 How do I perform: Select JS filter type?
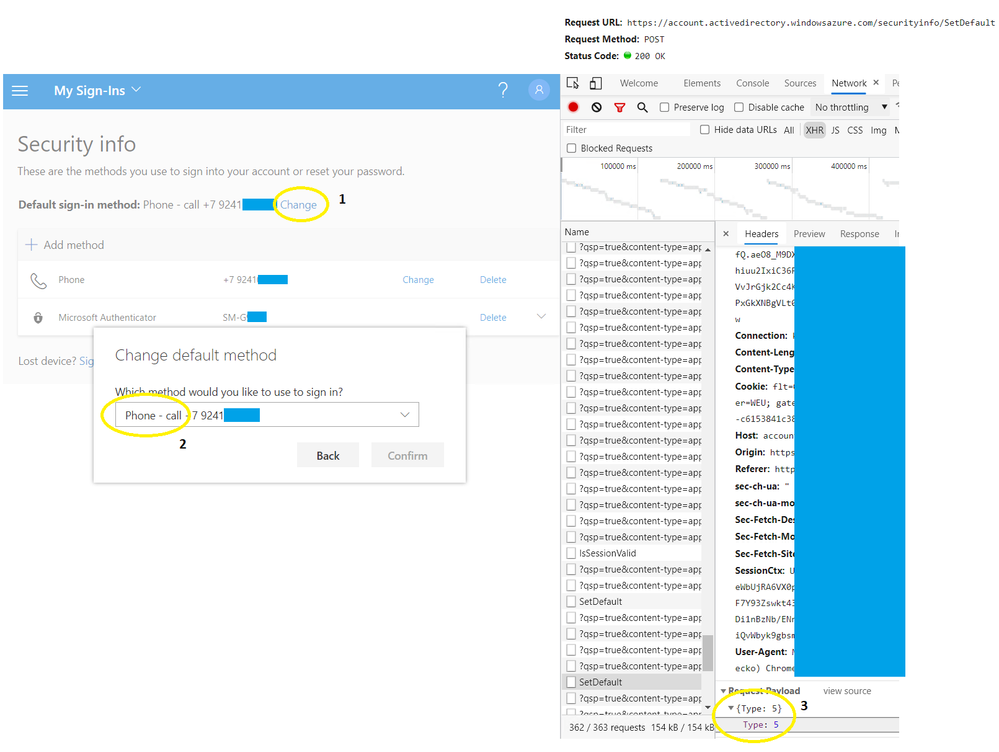[x=835, y=130]
